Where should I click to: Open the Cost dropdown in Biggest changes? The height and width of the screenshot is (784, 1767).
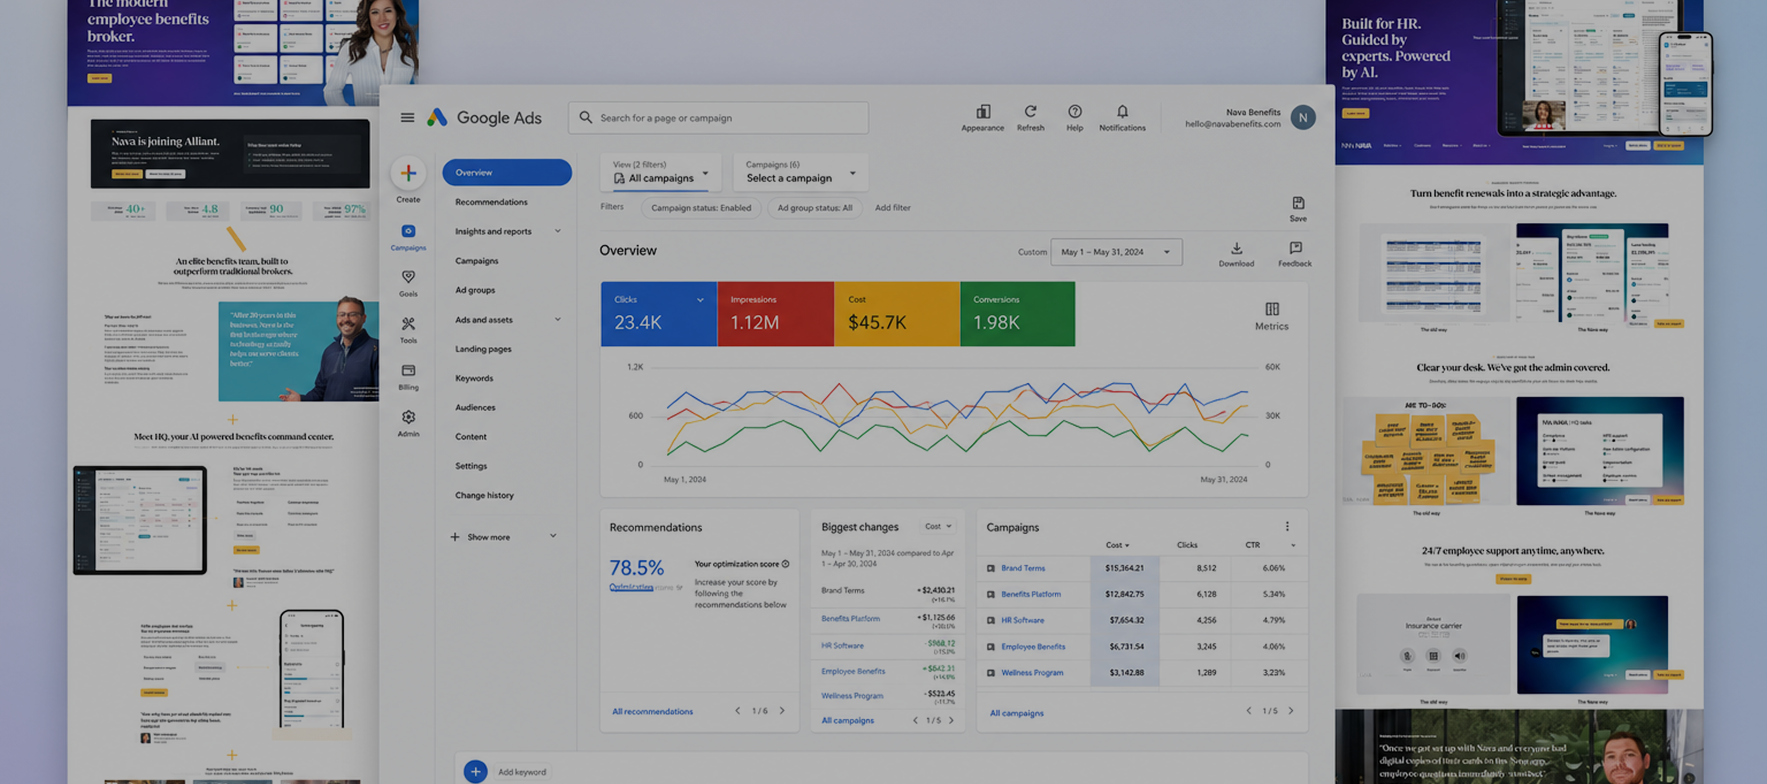click(938, 527)
